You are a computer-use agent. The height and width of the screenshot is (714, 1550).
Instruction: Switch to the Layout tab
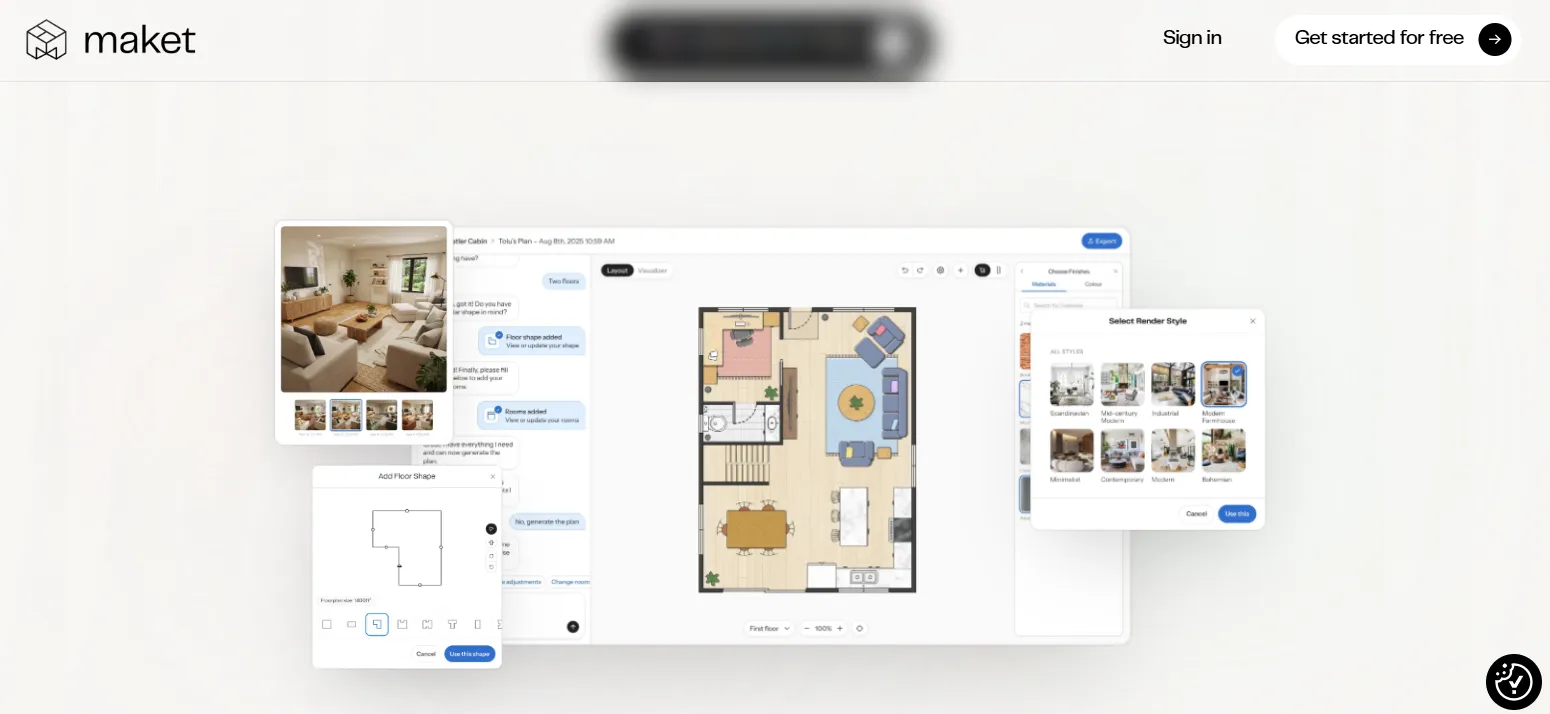pyautogui.click(x=618, y=270)
